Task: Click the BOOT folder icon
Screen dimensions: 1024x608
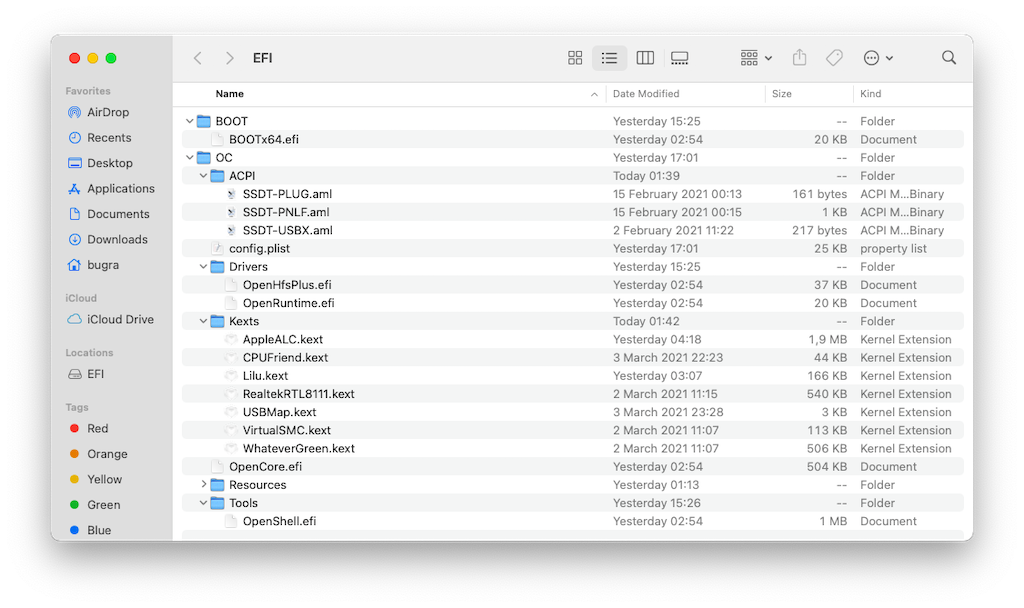Action: click(x=204, y=121)
